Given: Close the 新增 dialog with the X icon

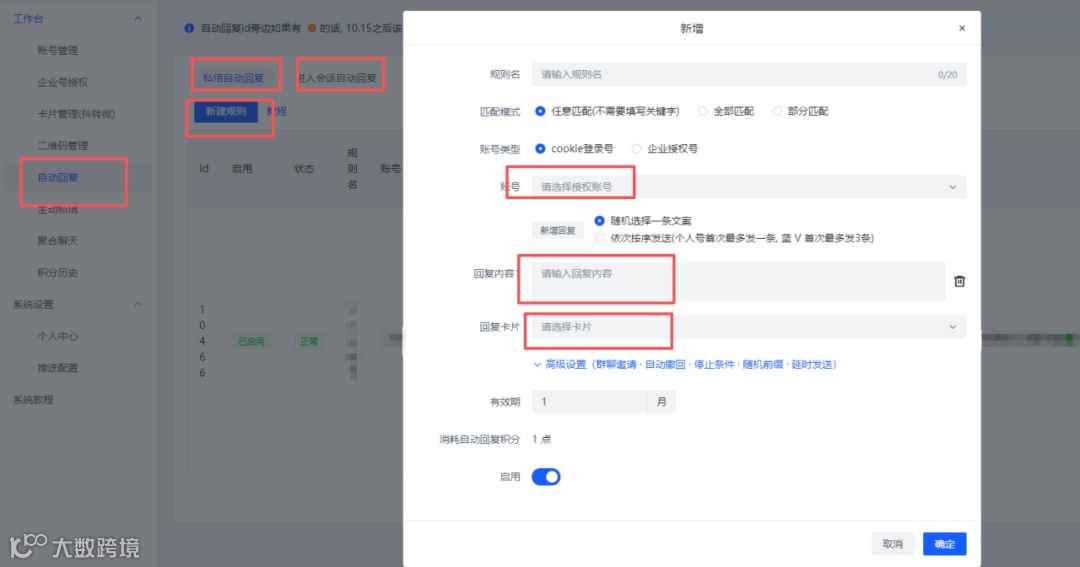Looking at the screenshot, I should click(962, 28).
